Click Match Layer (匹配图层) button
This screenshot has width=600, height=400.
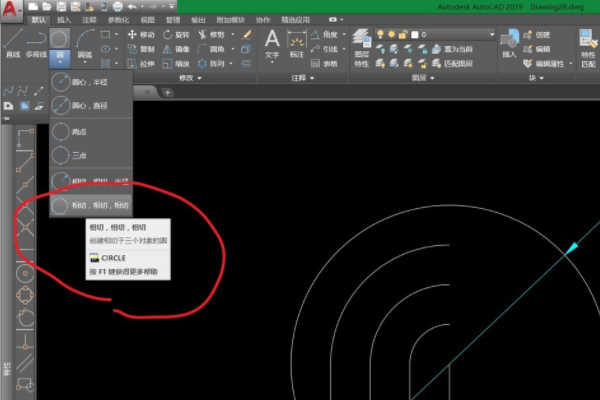pyautogui.click(x=452, y=64)
